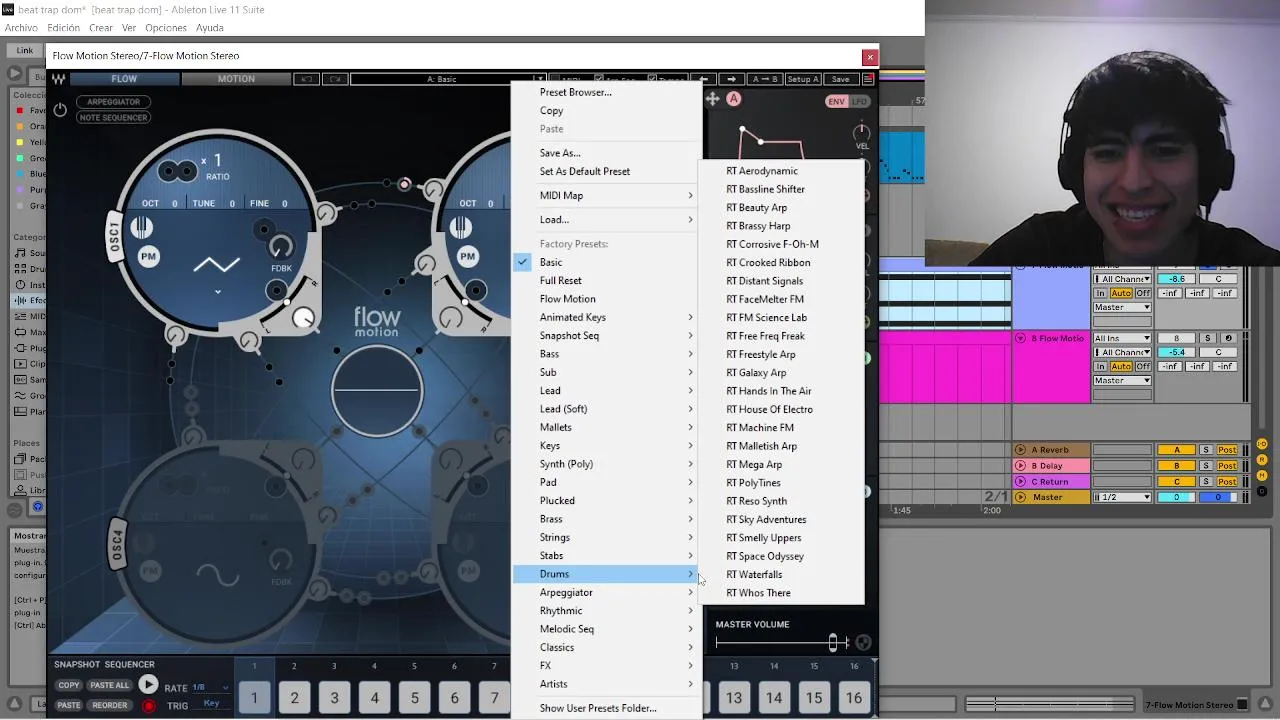The width and height of the screenshot is (1280, 720).
Task: Click the plugin Save button
Action: pos(840,79)
